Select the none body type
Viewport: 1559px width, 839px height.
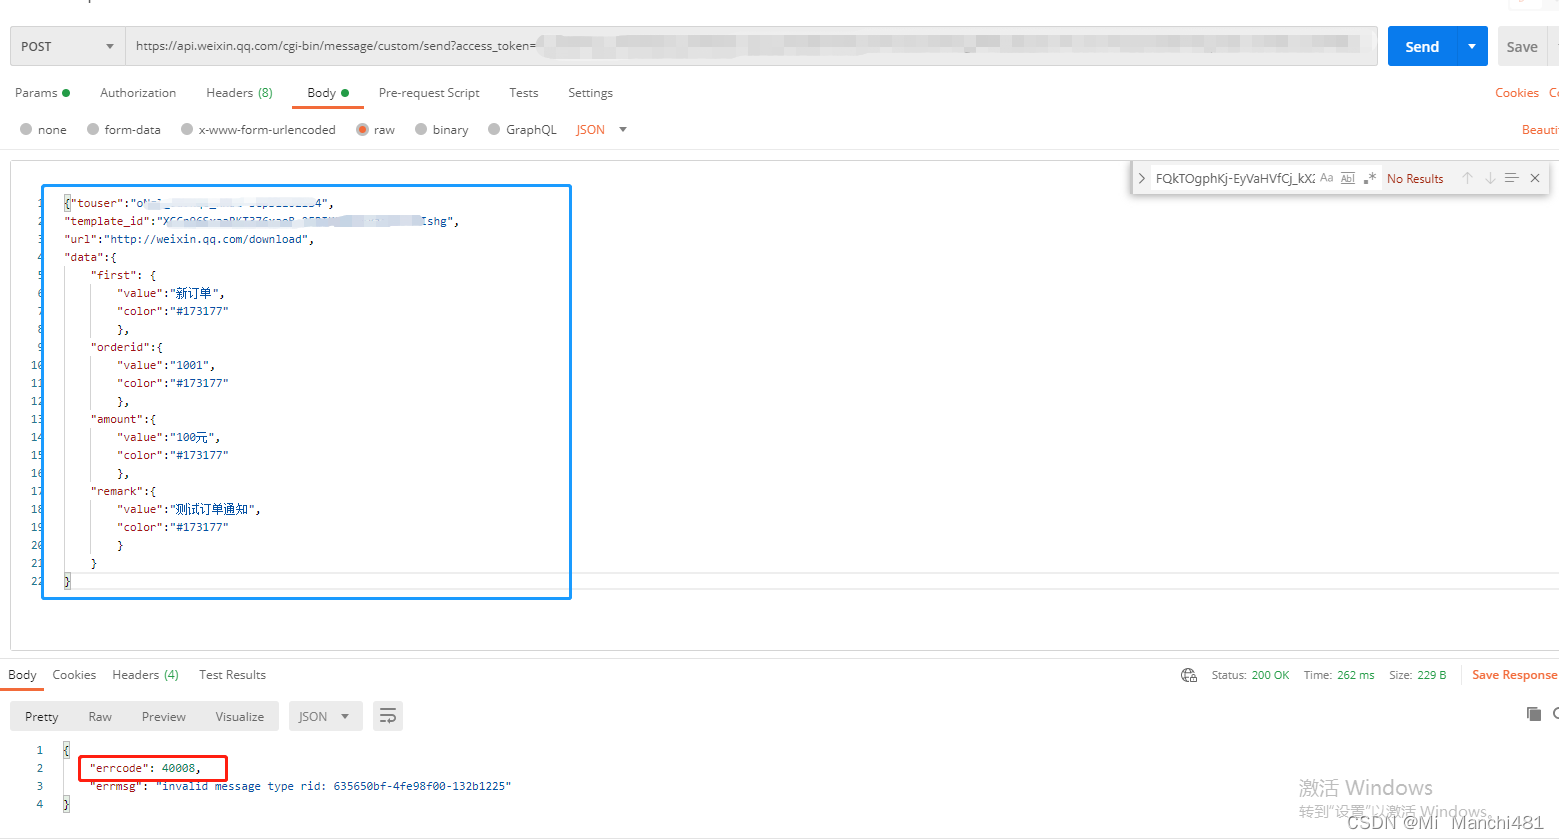(x=43, y=129)
